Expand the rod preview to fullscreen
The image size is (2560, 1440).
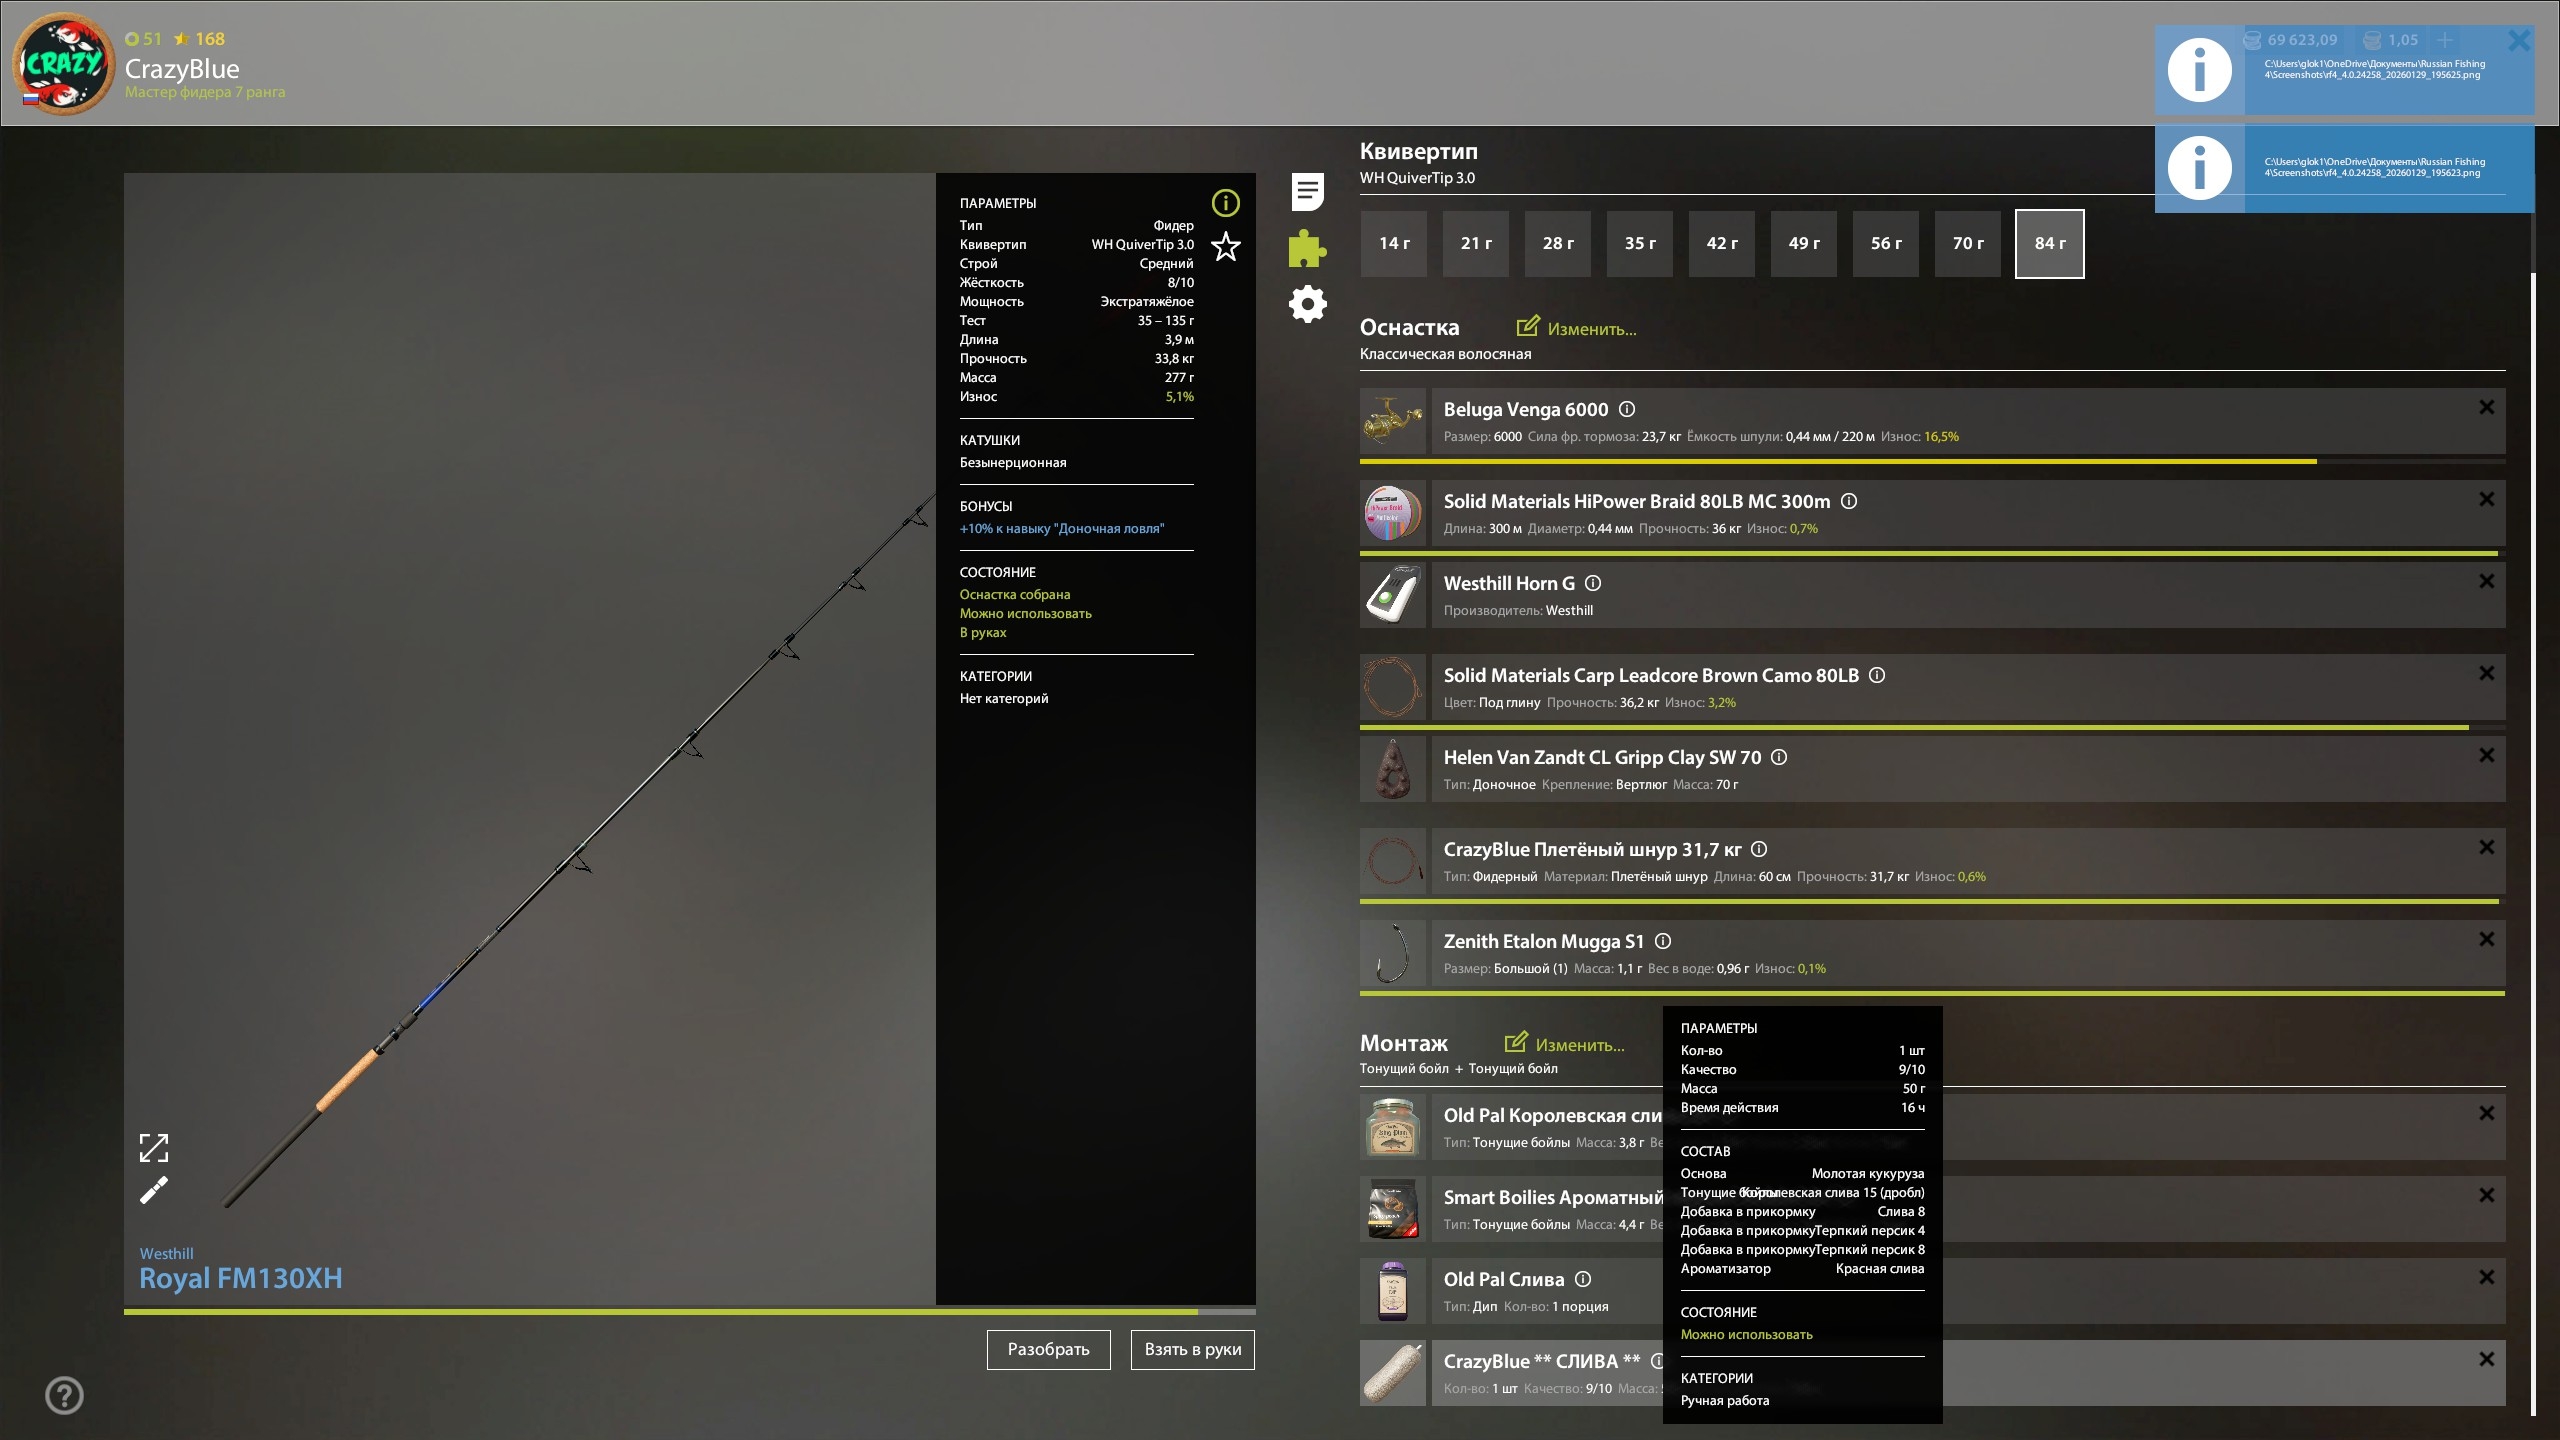154,1148
